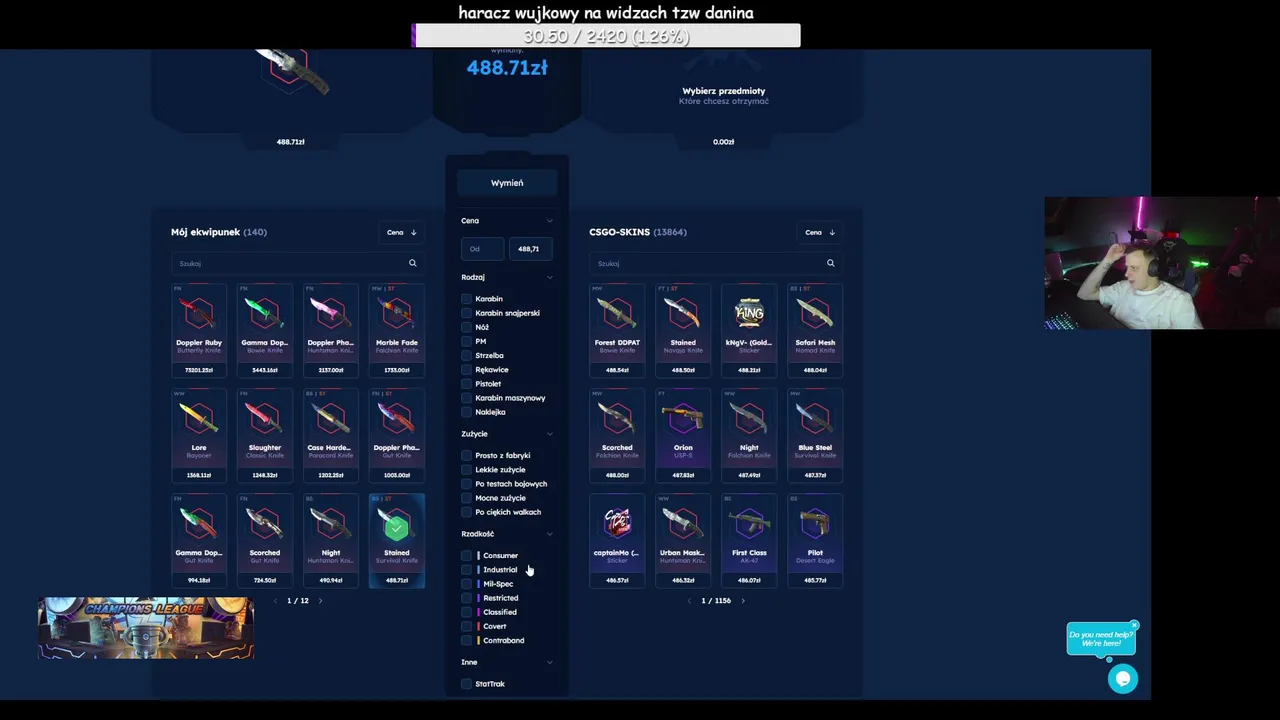Pick the Scorched Falchion Knife skin
Screen dimensions: 1280x720
pyautogui.click(x=617, y=435)
